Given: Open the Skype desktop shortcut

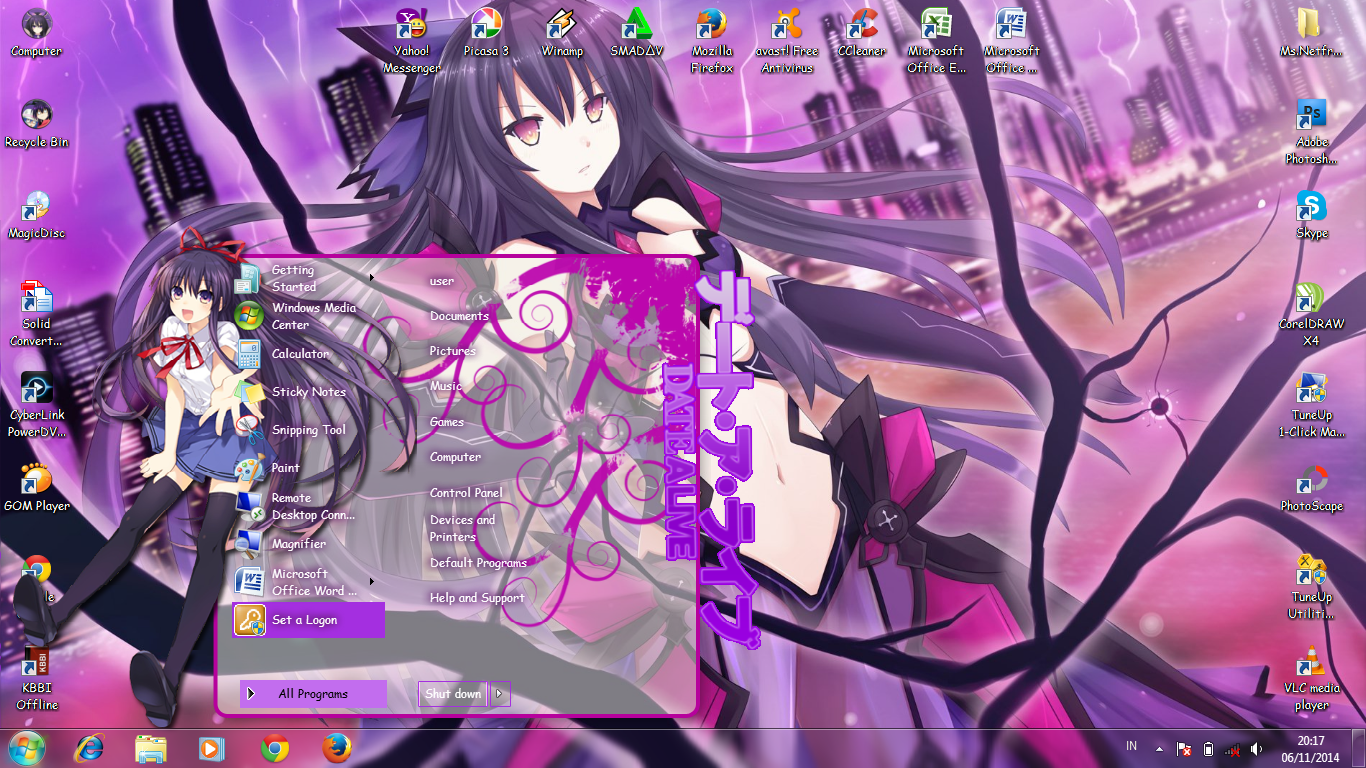Looking at the screenshot, I should 1311,215.
